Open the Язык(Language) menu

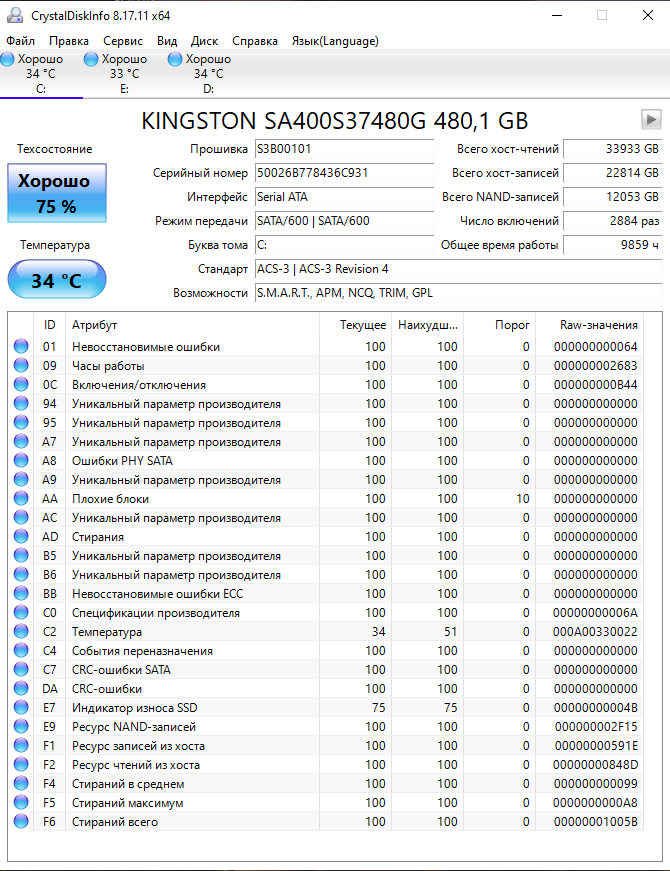334,41
